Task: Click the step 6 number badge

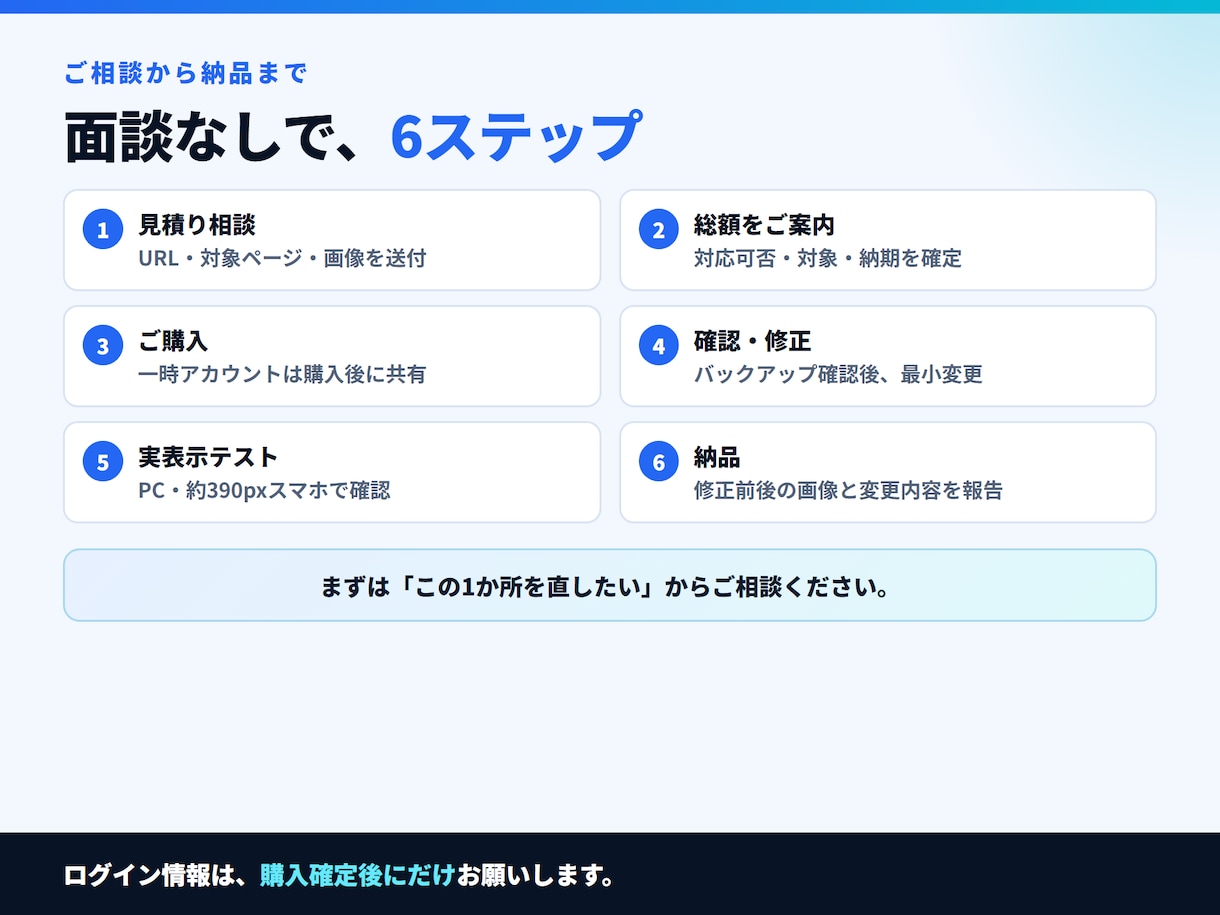Action: [x=659, y=462]
